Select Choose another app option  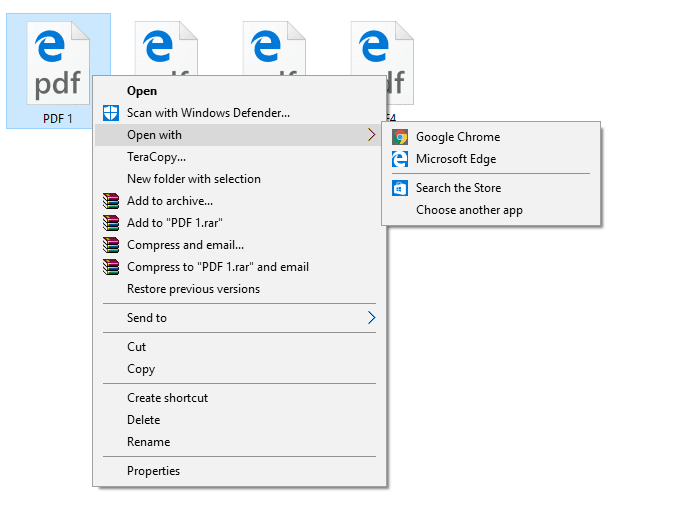(x=491, y=210)
